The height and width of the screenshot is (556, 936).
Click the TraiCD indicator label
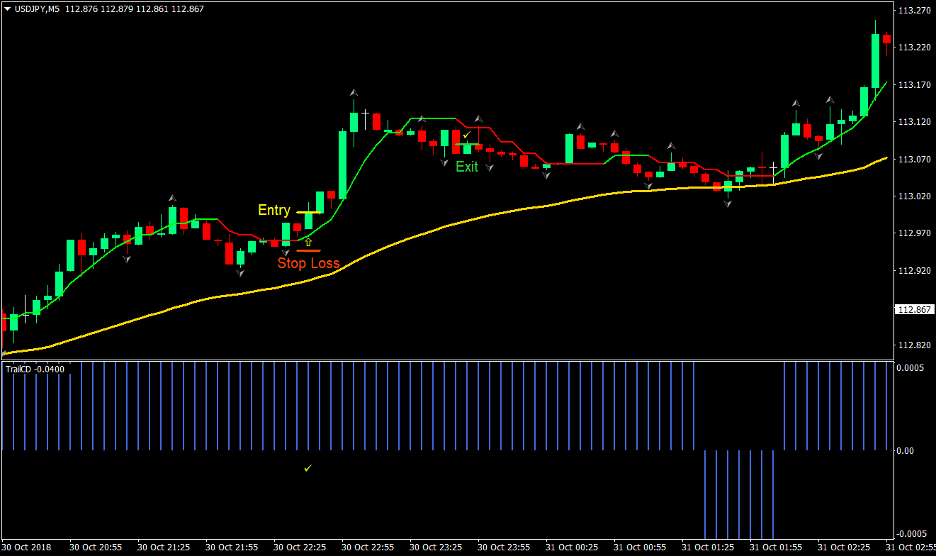point(35,369)
